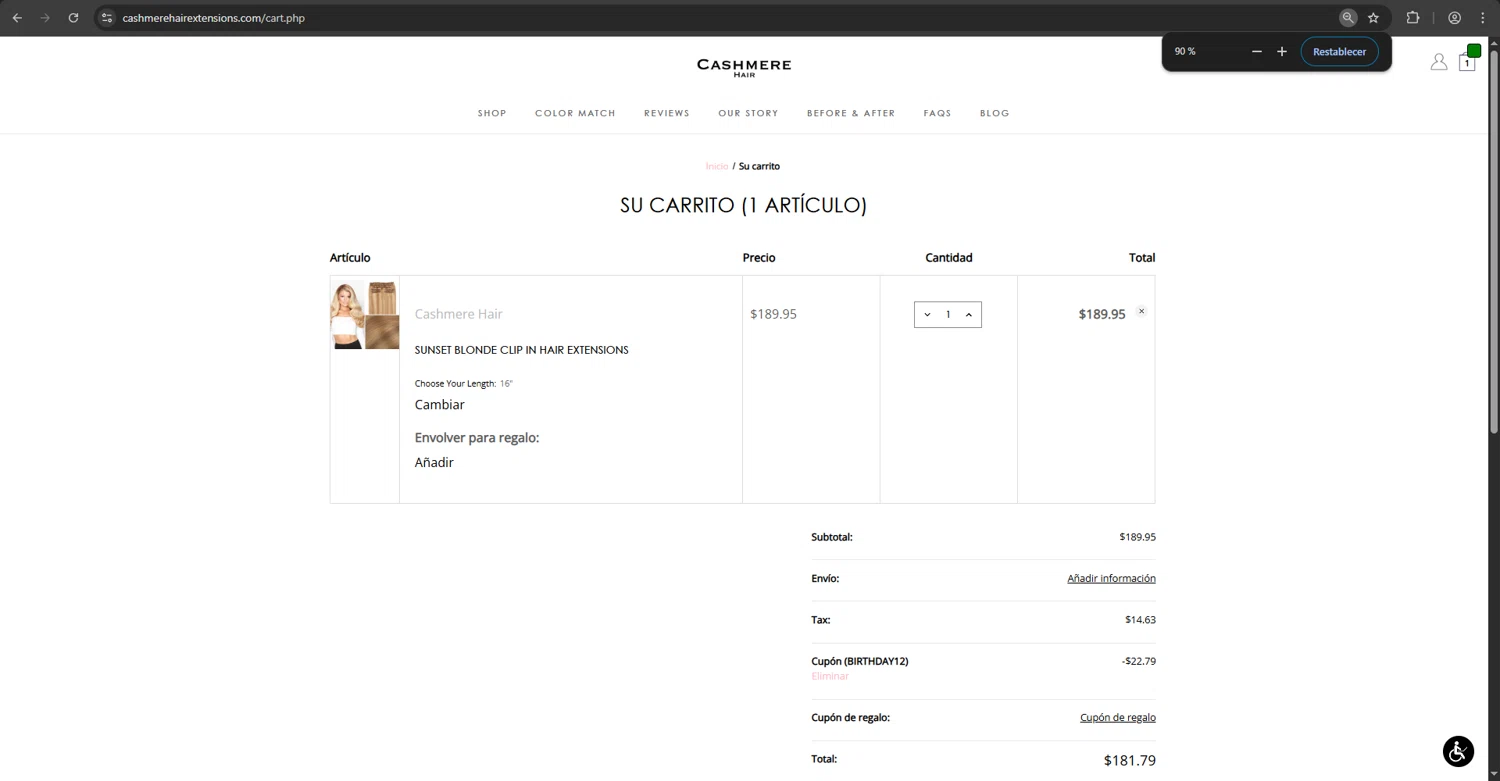Image resolution: width=1500 pixels, height=781 pixels.
Task: Click the Total $181.79 amount
Action: pyautogui.click(x=1130, y=761)
